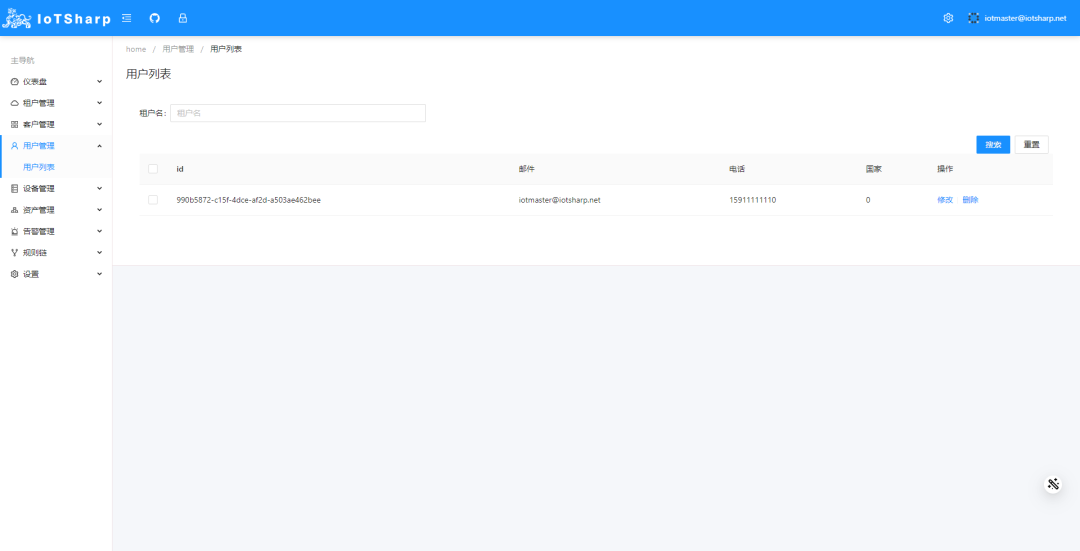Image resolution: width=1080 pixels, height=551 pixels.
Task: Toggle the sidebar collapse hamburger icon
Action: (127, 18)
